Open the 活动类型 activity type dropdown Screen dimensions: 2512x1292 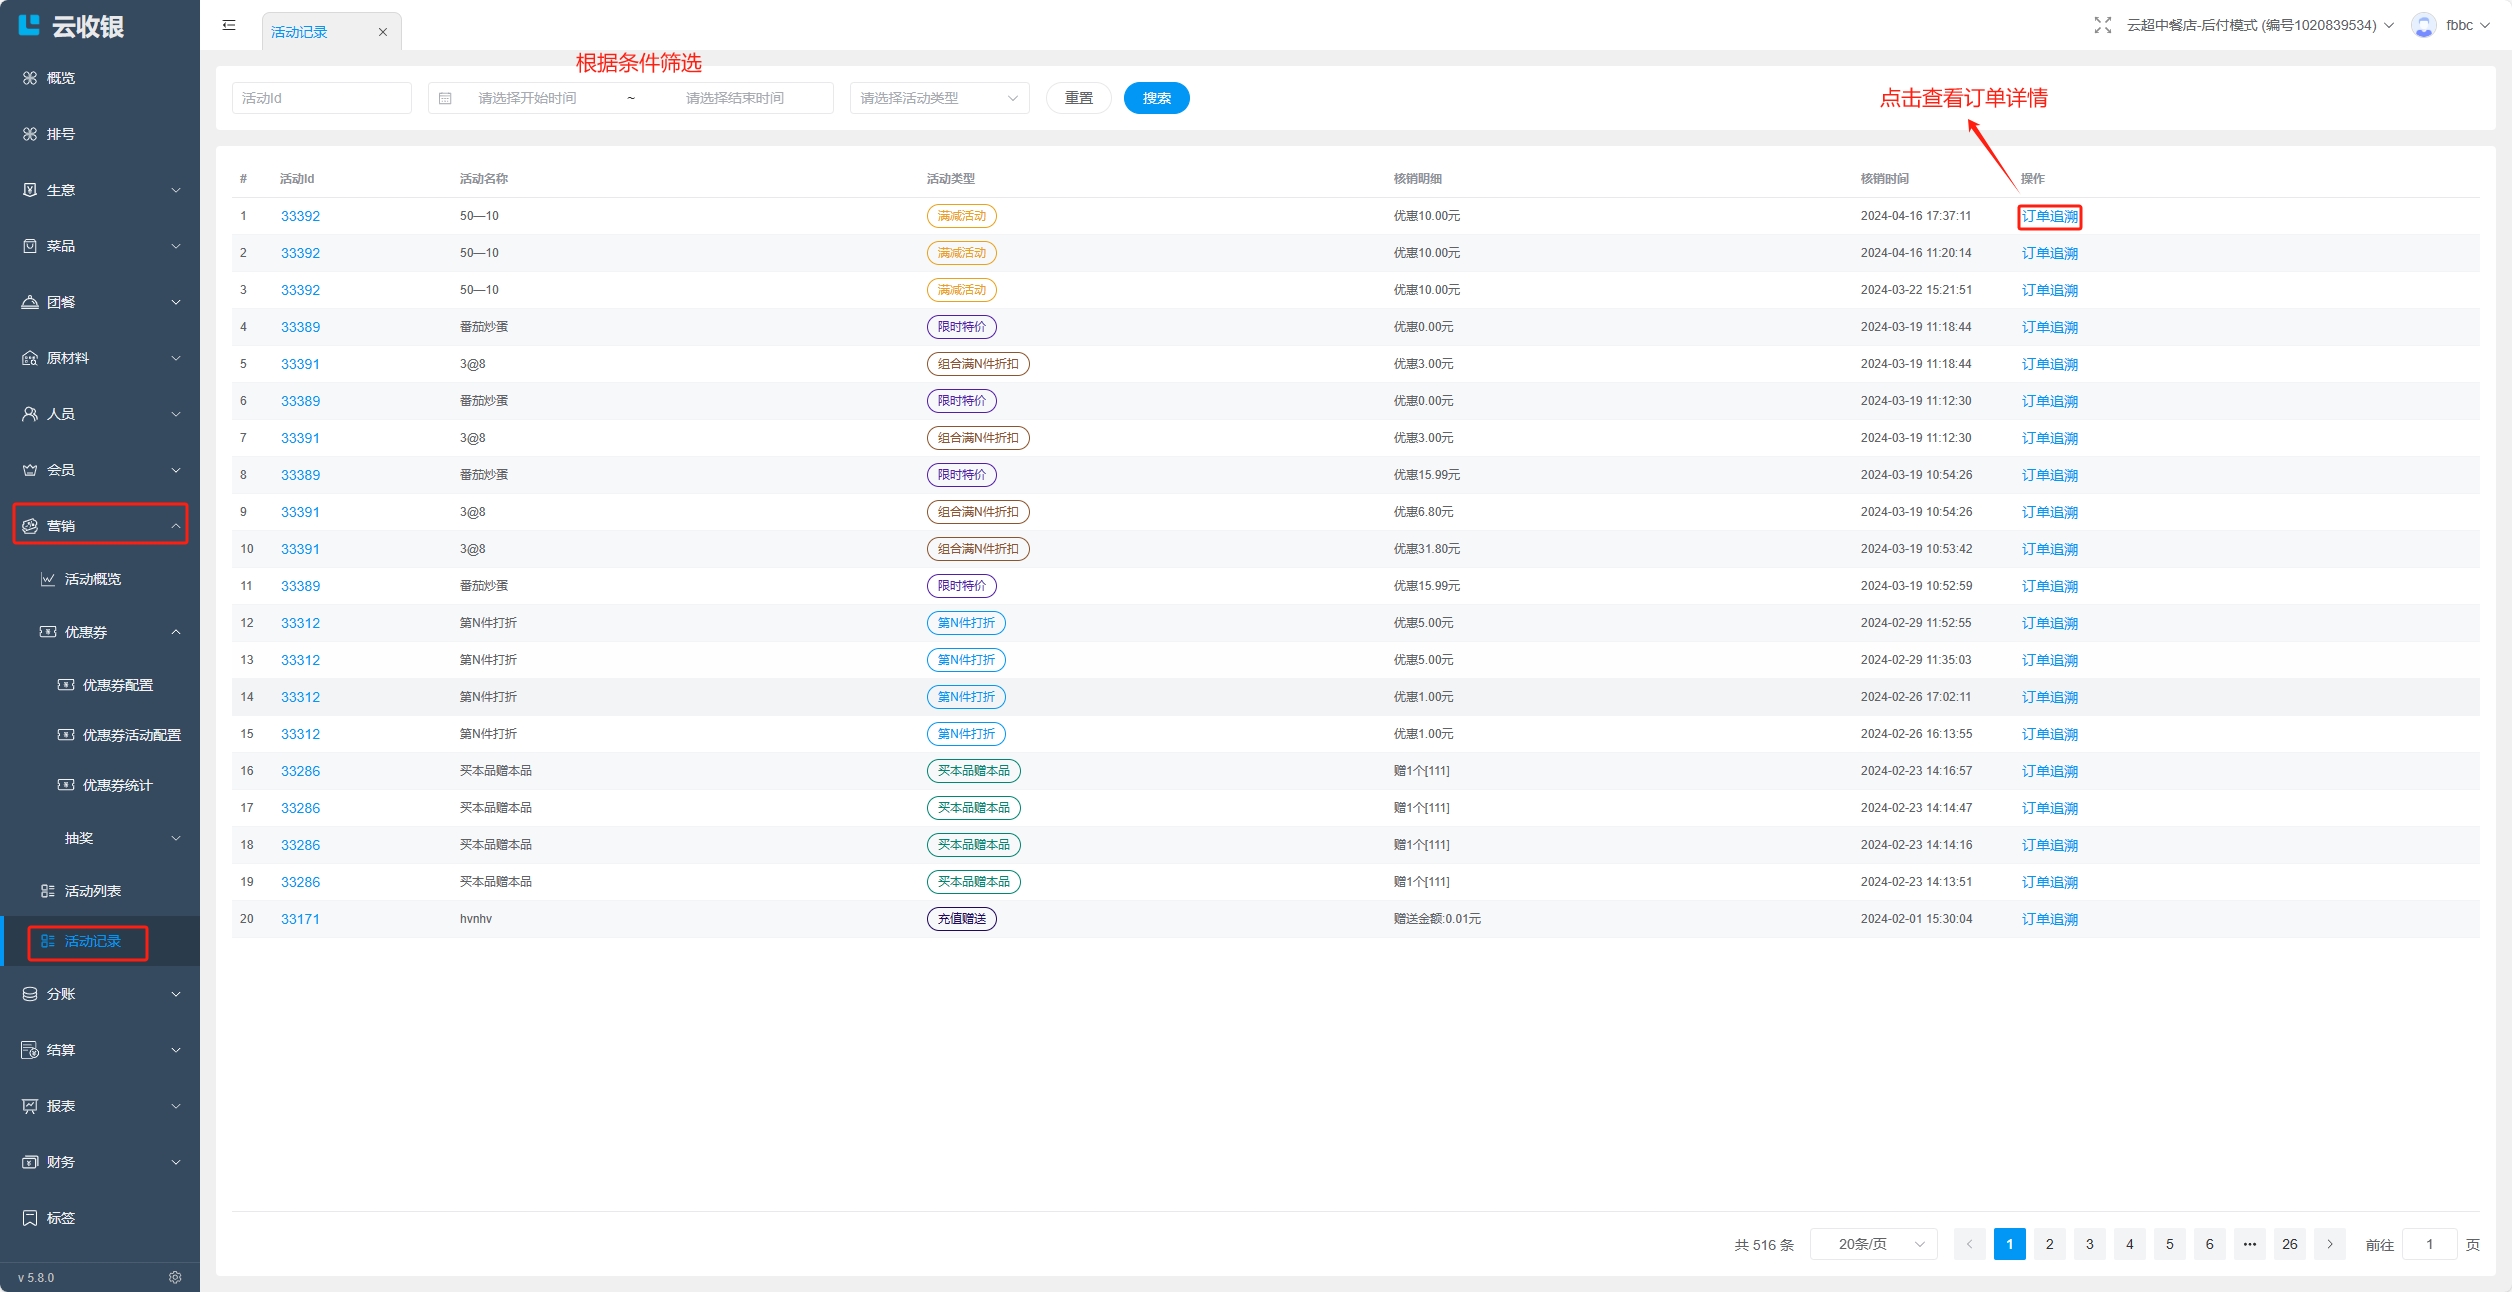(938, 98)
